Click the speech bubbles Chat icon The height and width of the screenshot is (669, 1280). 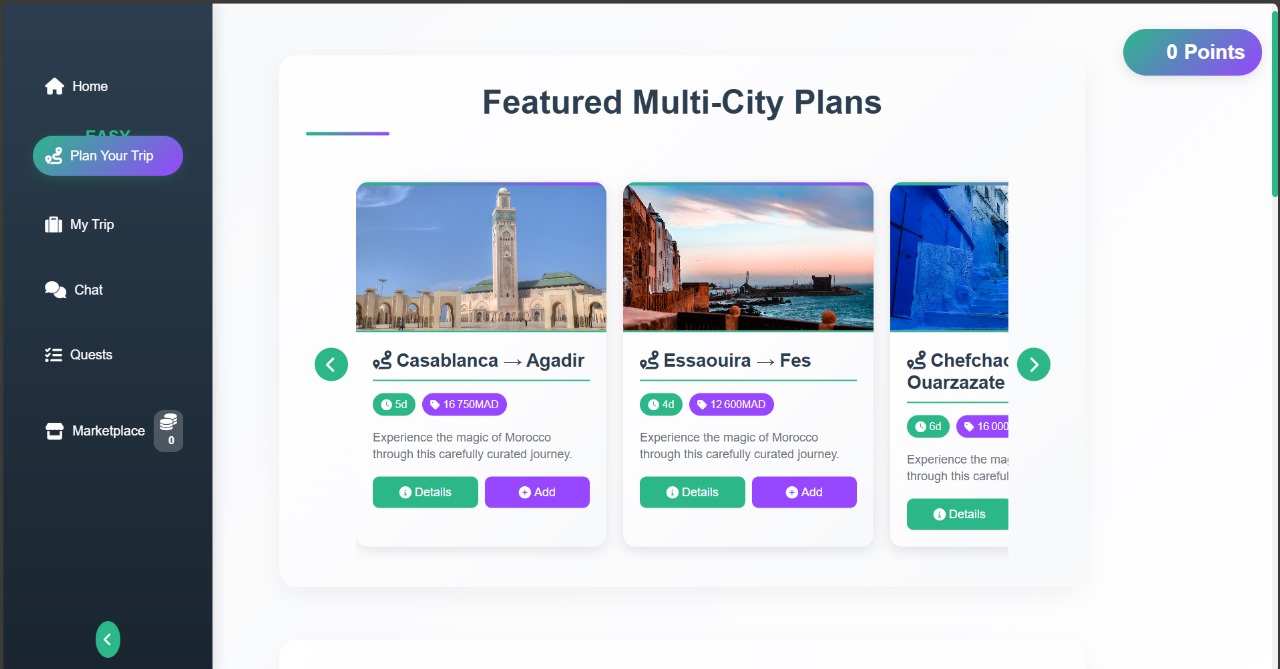click(x=55, y=290)
